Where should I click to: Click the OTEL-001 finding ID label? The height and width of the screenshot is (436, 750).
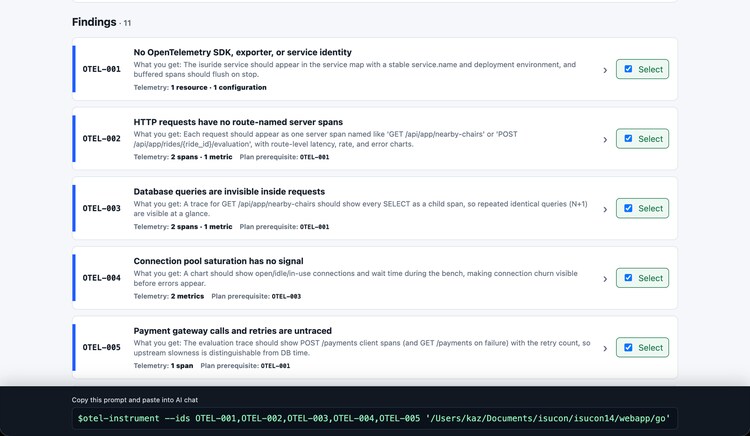101,69
